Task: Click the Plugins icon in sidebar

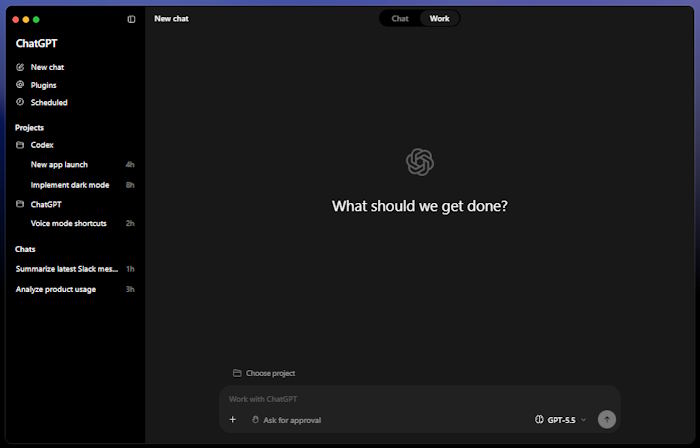Action: point(20,84)
